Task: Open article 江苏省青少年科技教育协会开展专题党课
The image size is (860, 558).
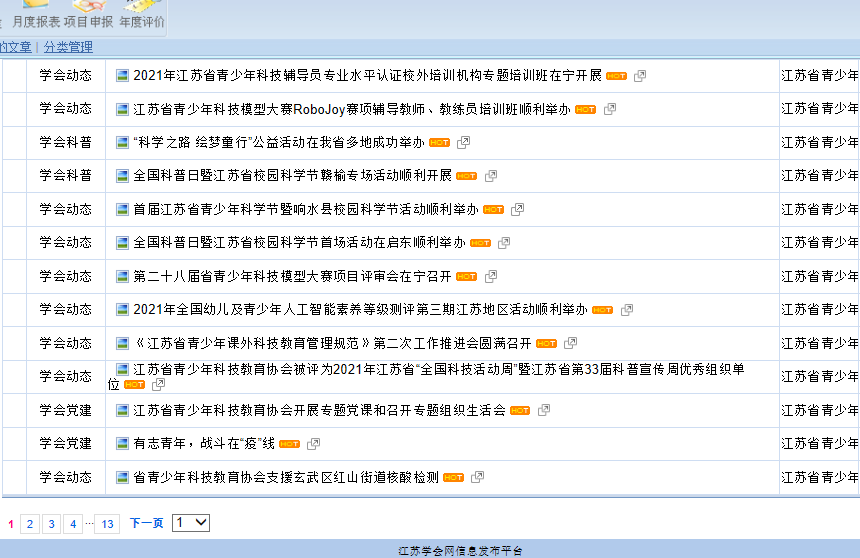Action: [x=319, y=410]
